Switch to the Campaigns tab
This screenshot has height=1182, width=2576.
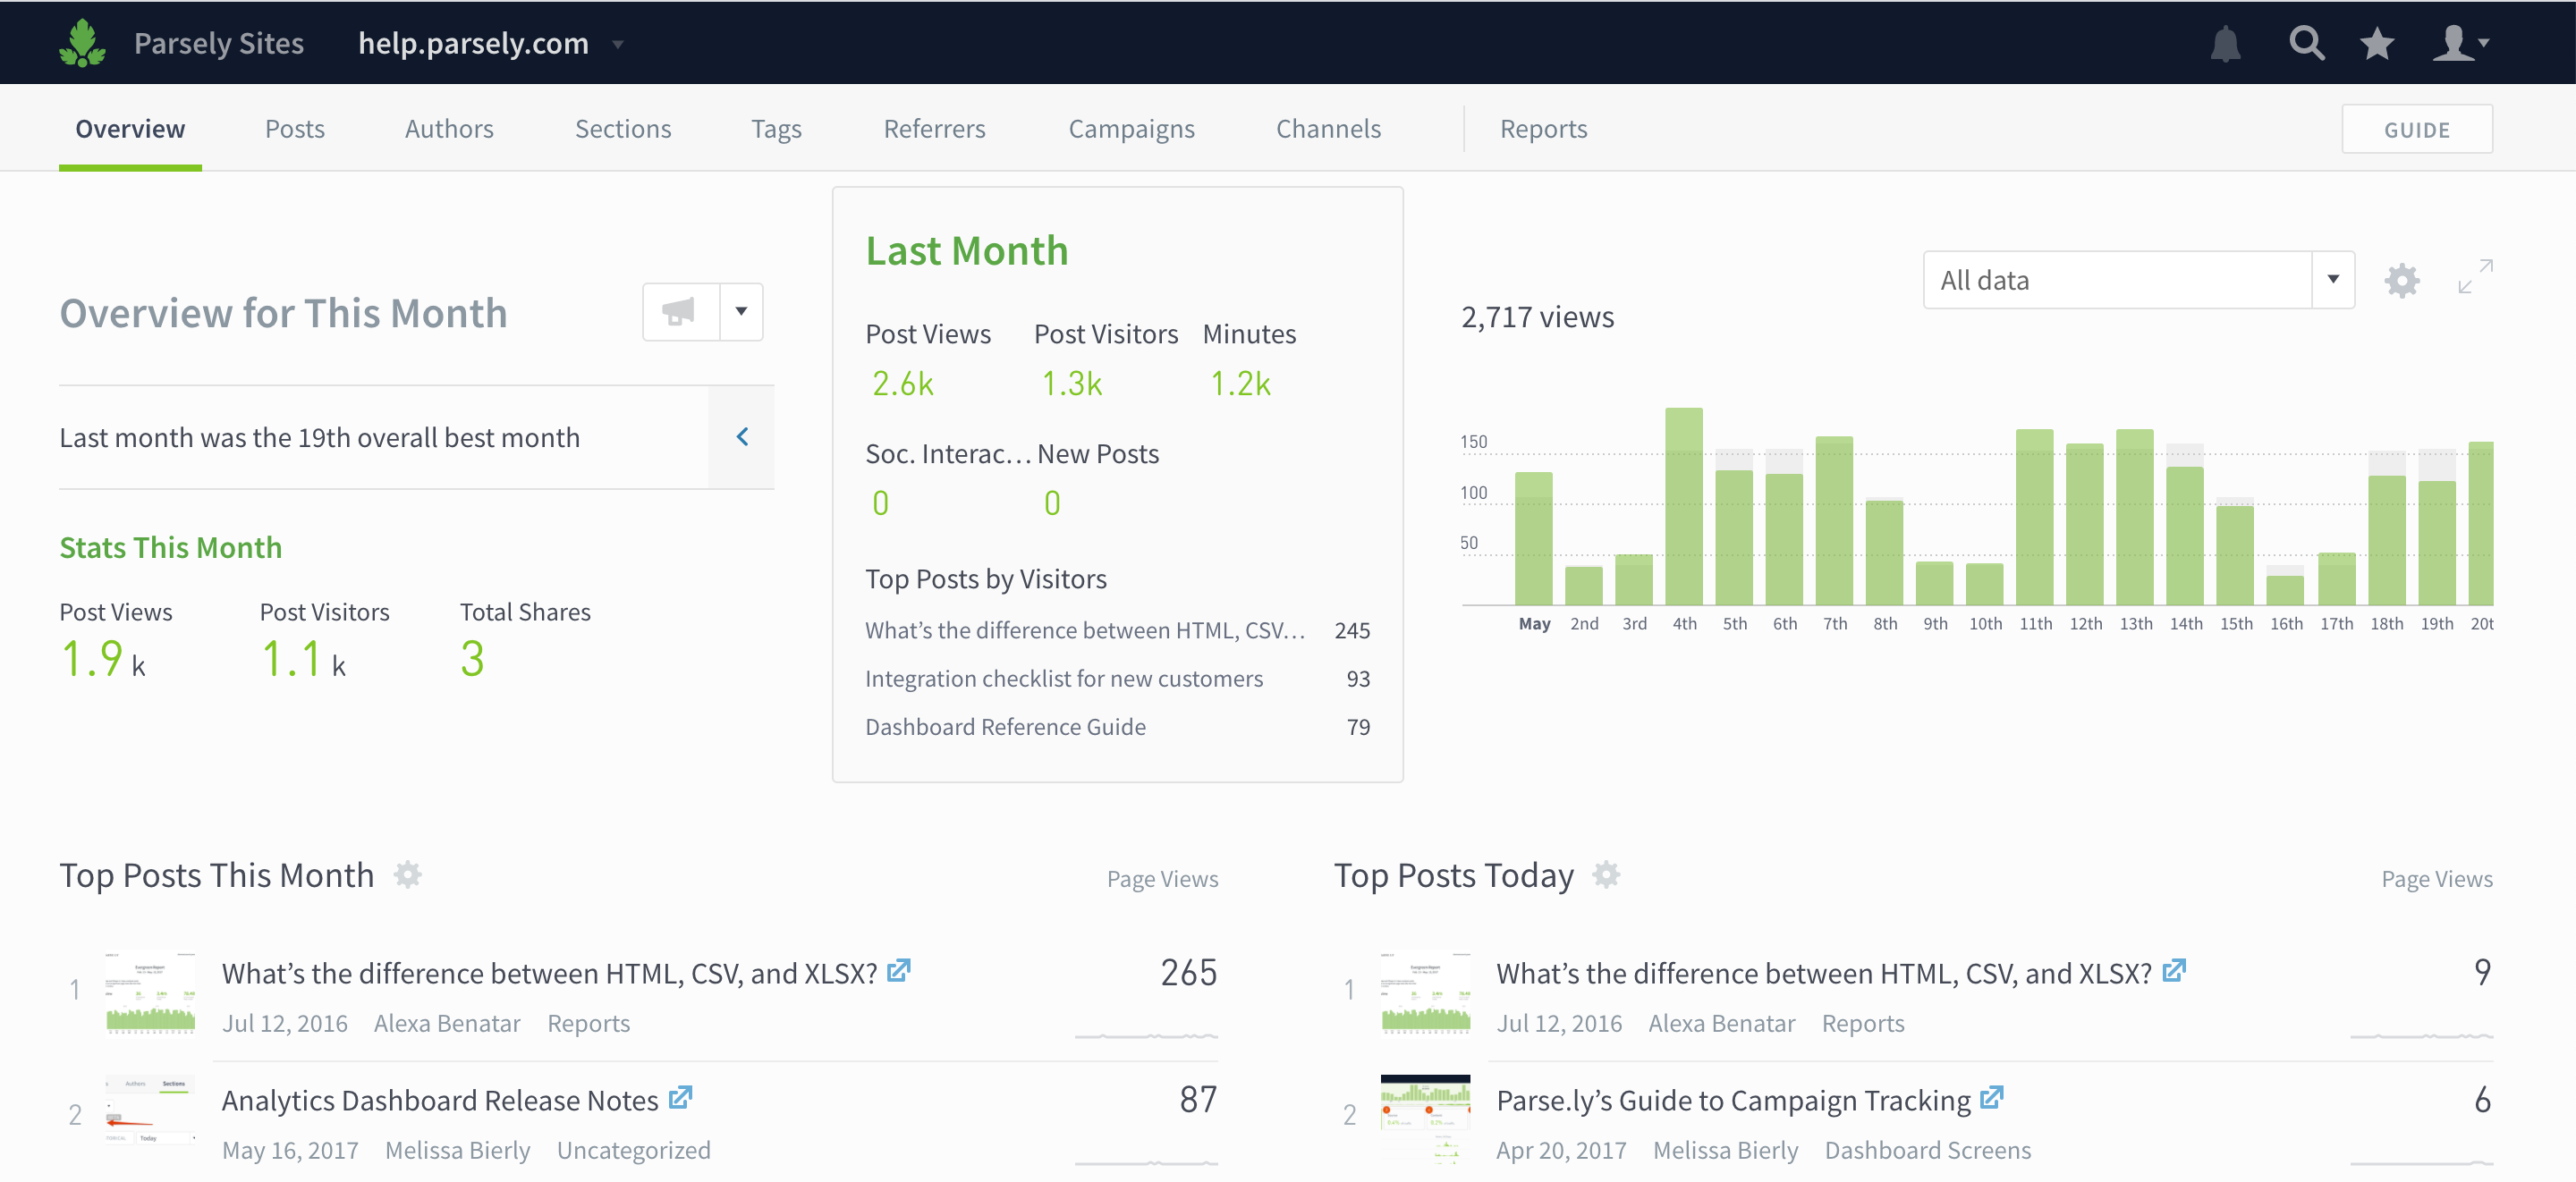pos(1131,129)
